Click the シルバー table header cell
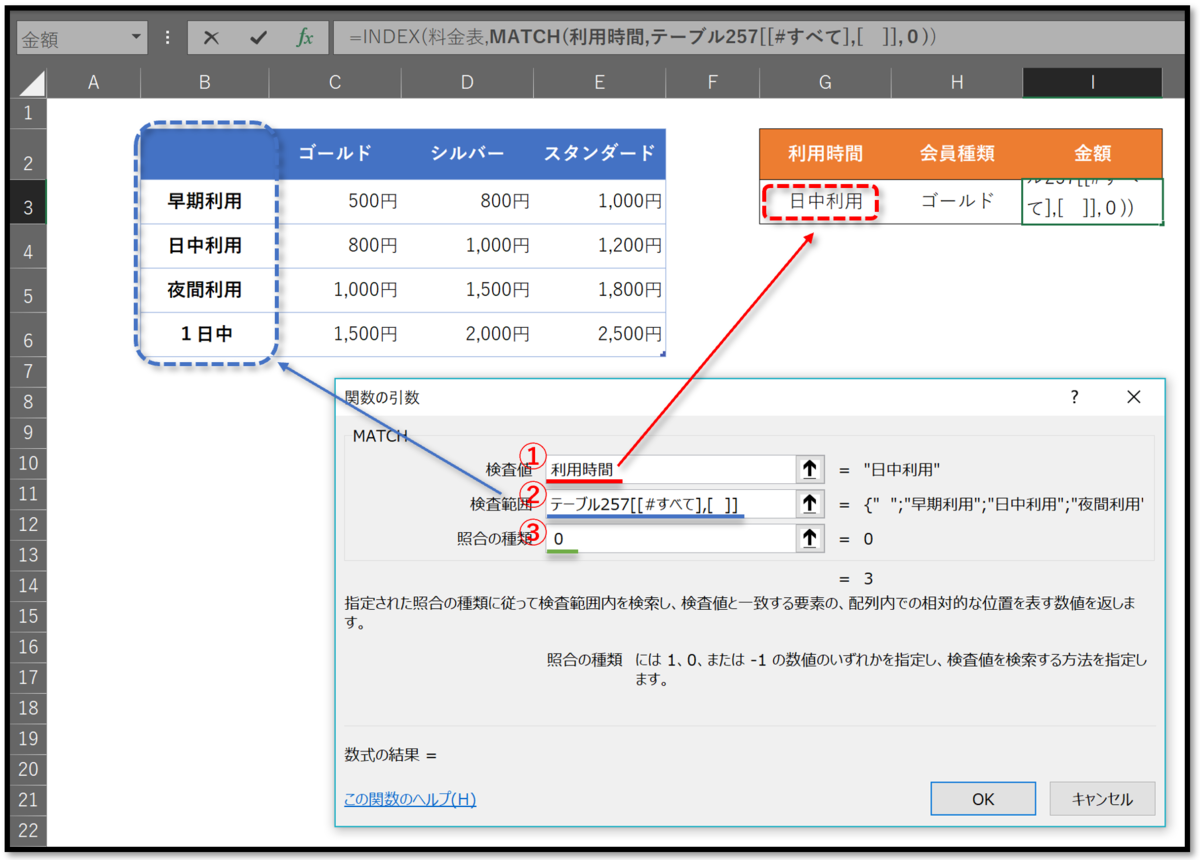 [x=467, y=153]
